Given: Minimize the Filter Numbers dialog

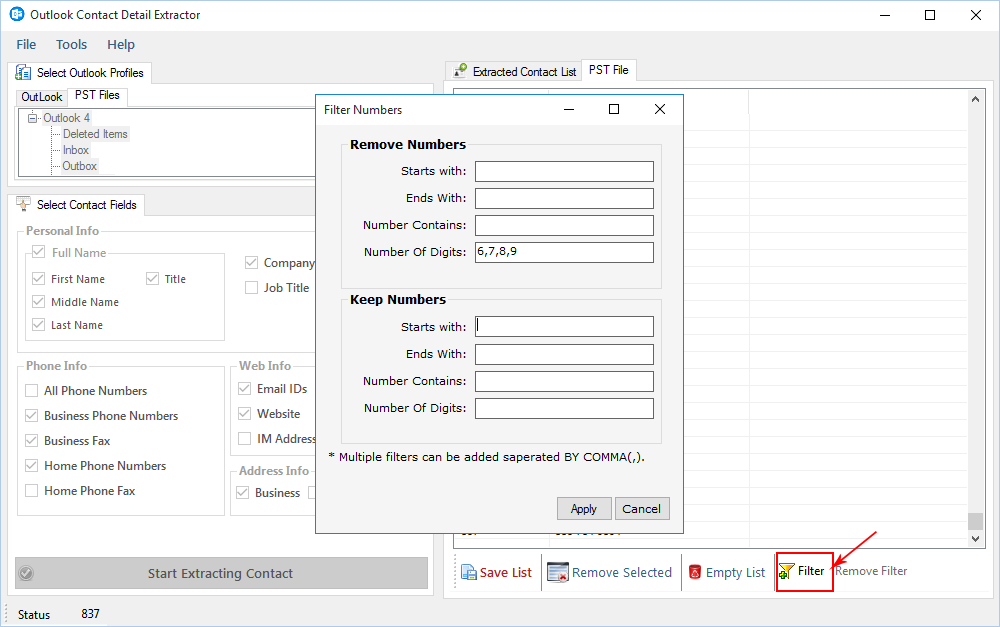Looking at the screenshot, I should 569,110.
